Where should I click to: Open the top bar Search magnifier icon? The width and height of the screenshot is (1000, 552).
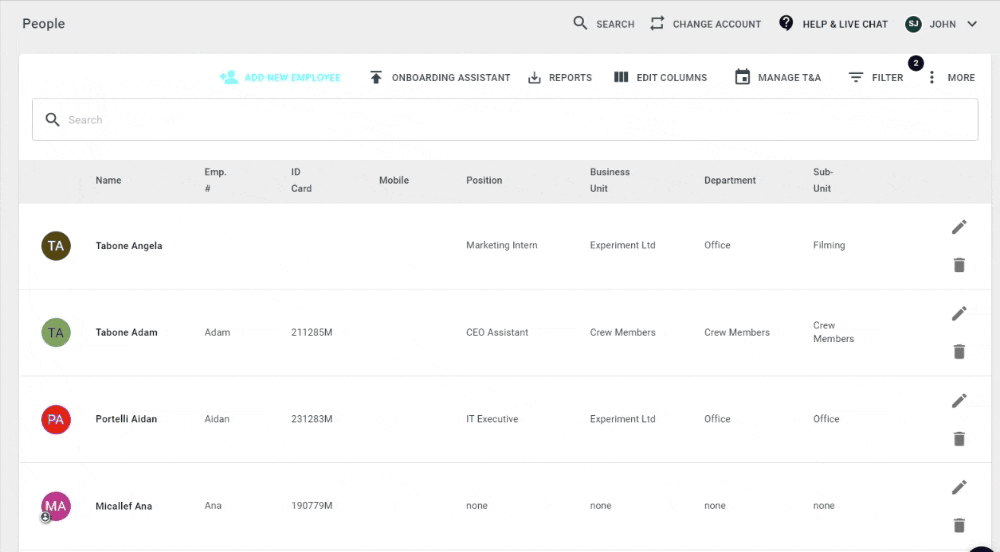[x=580, y=24]
